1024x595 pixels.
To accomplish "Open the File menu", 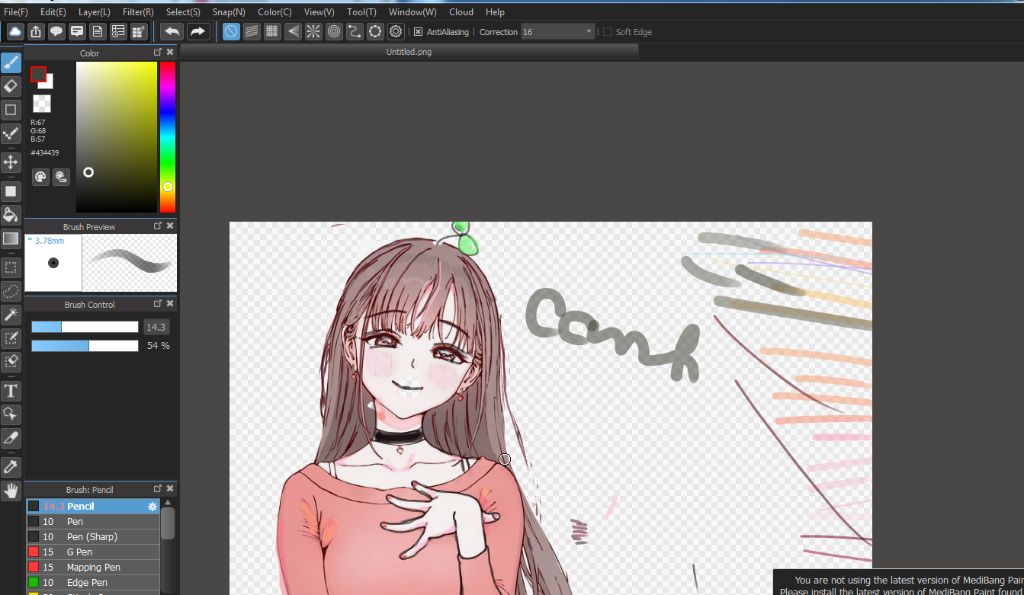I will [16, 12].
